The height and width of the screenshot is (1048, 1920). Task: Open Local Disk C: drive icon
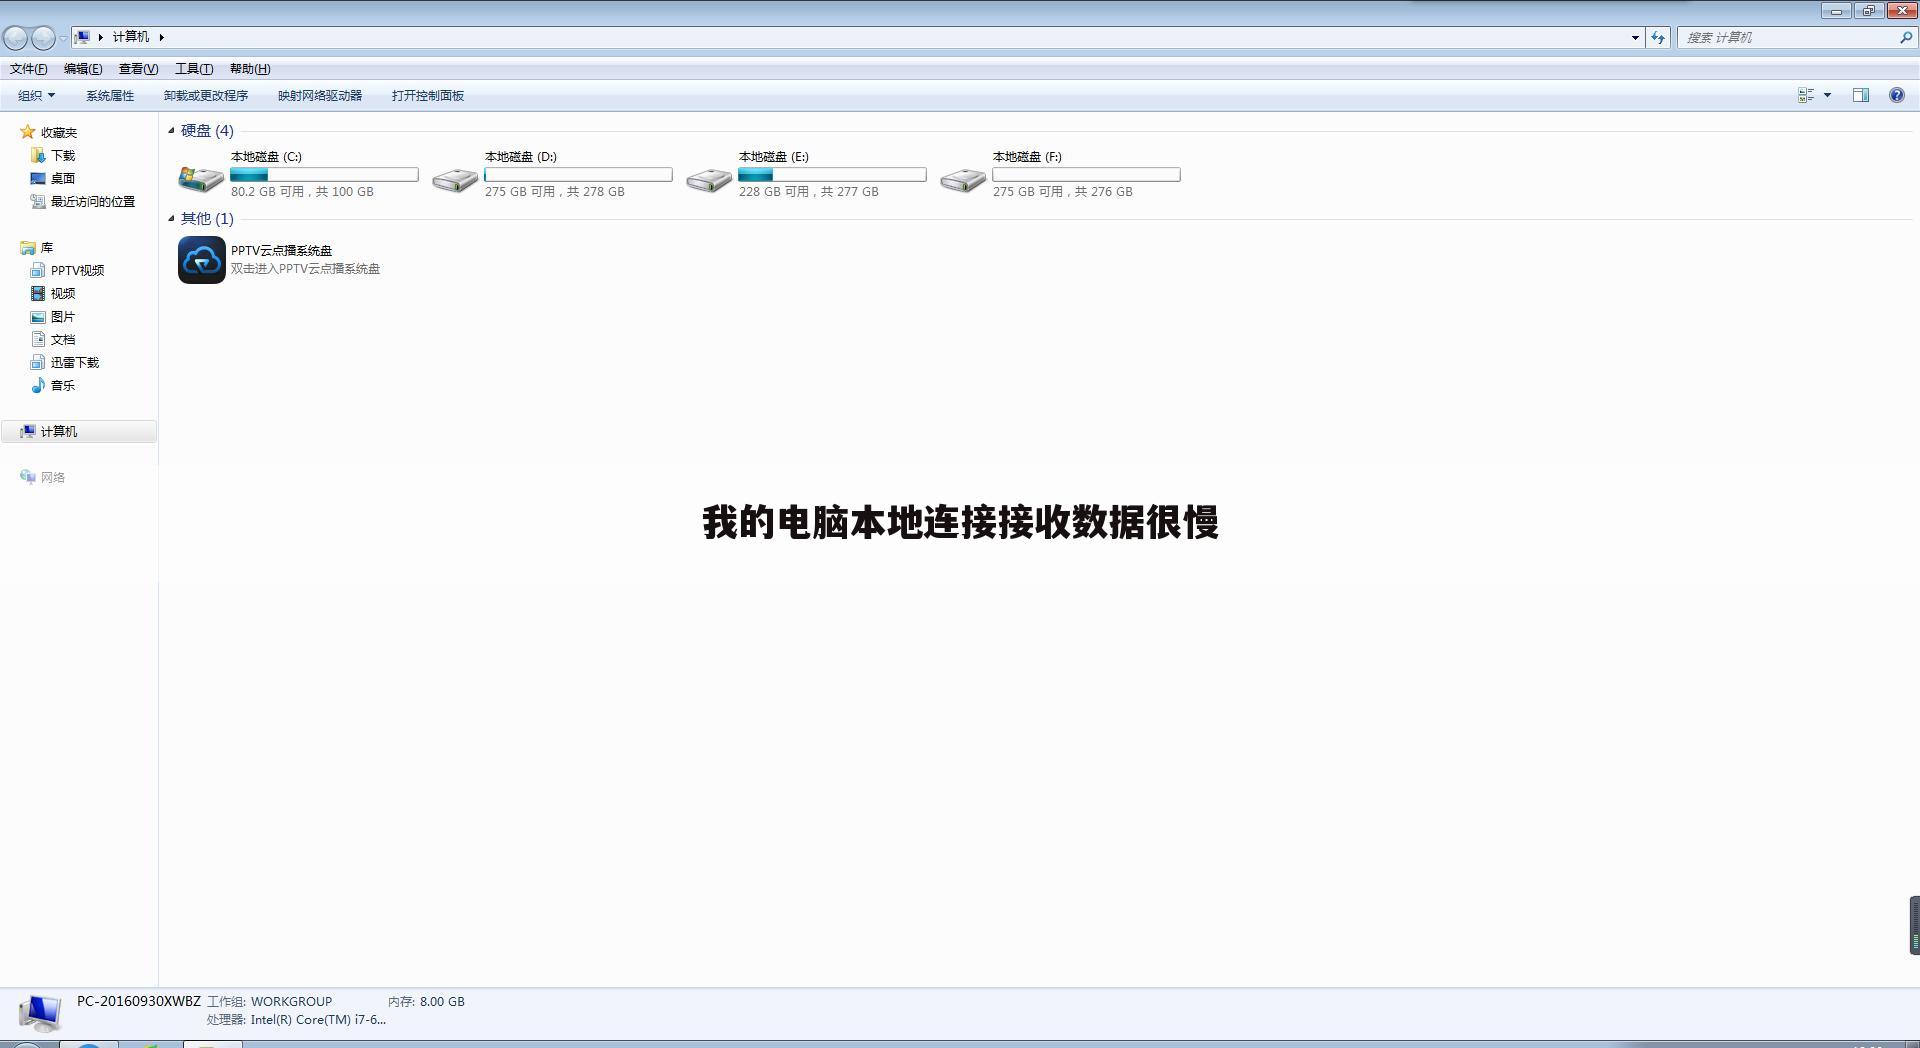tap(201, 179)
